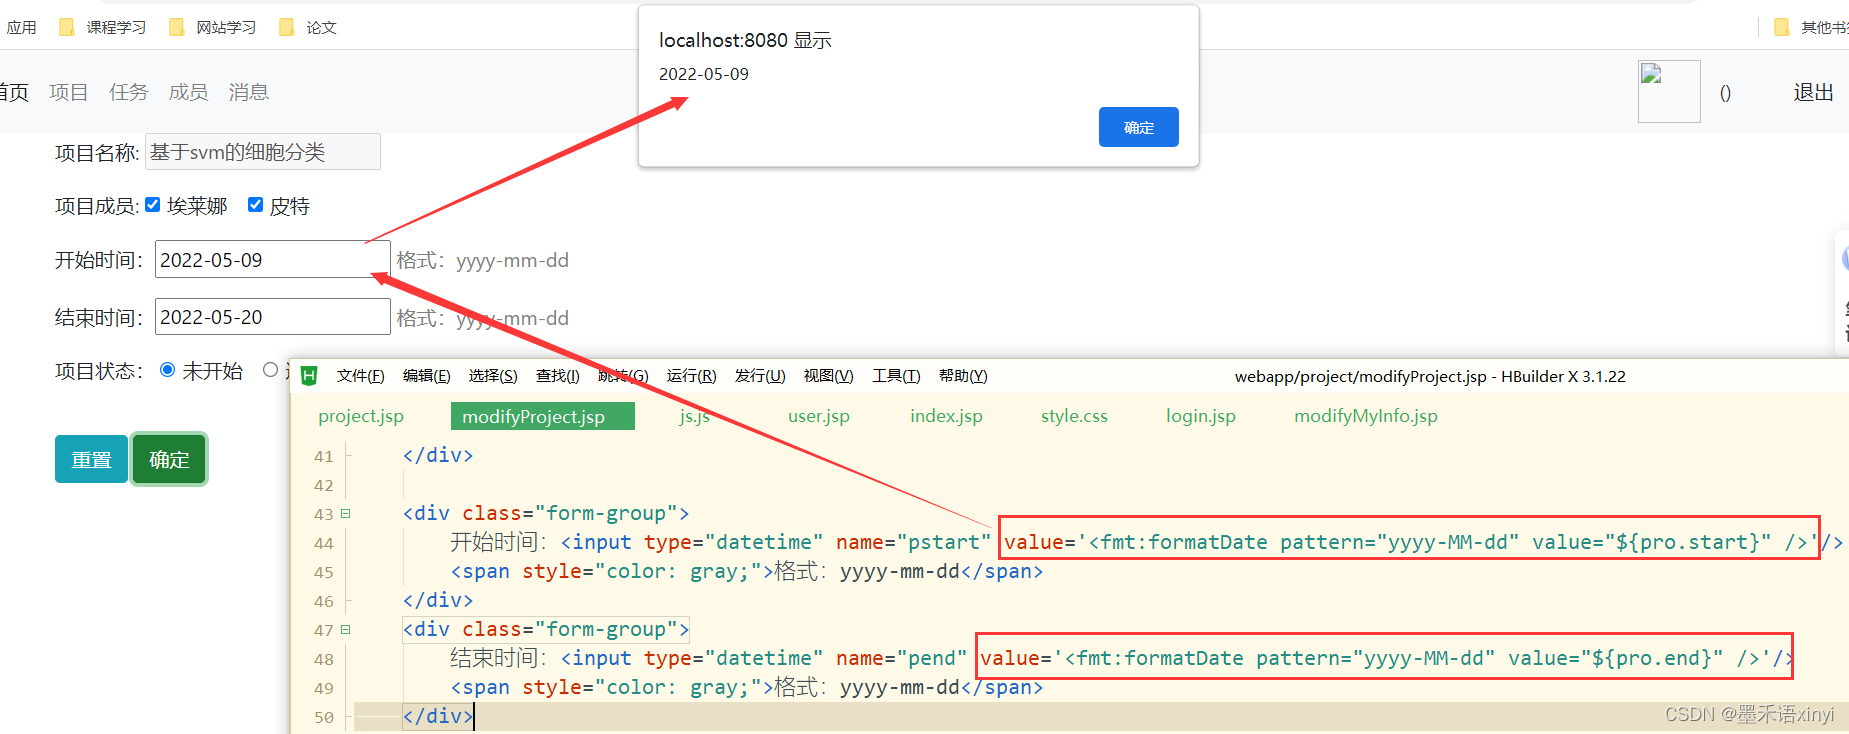
Task: Switch to the login.jsp tab
Action: coord(1201,416)
